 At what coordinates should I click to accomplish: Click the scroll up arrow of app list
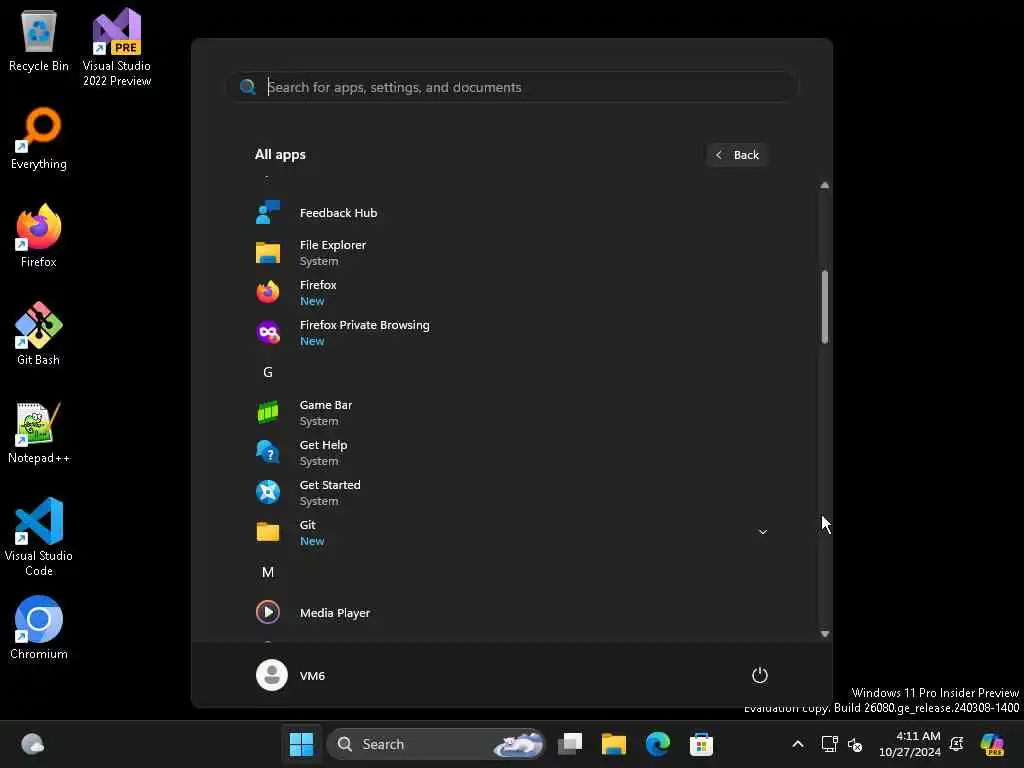(825, 185)
